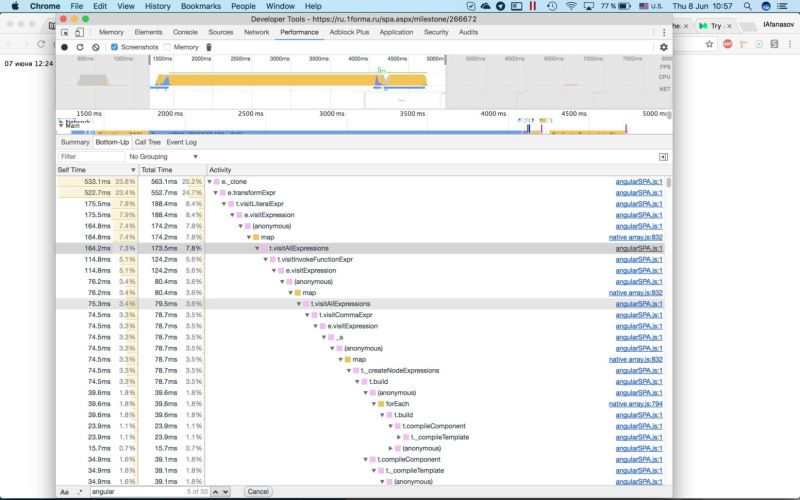The width and height of the screenshot is (800, 500).
Task: Collapse t.visitInvokeFunctionExpr row
Action: tap(265, 260)
